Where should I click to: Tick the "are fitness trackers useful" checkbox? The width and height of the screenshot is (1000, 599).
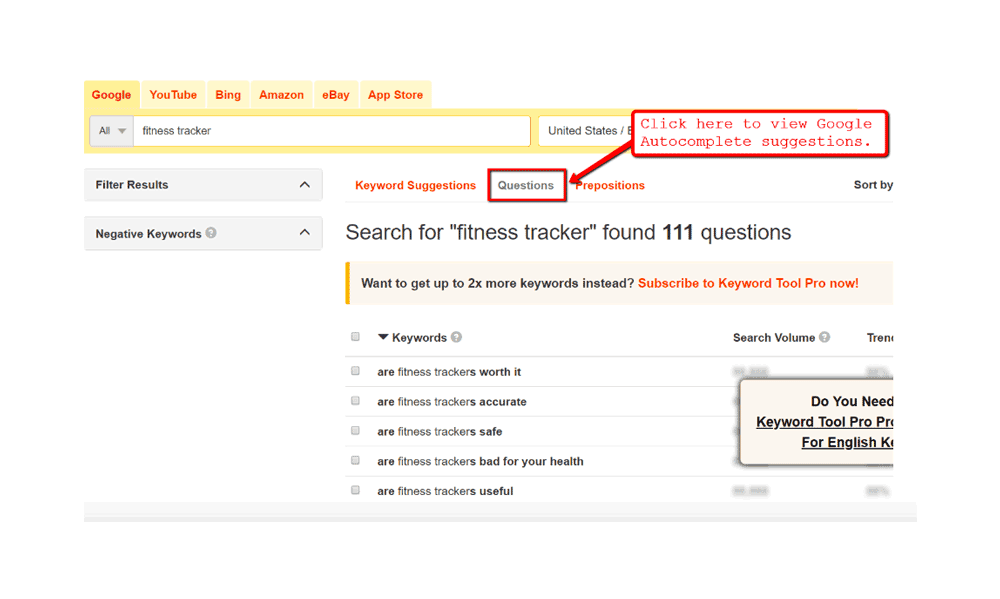355,491
